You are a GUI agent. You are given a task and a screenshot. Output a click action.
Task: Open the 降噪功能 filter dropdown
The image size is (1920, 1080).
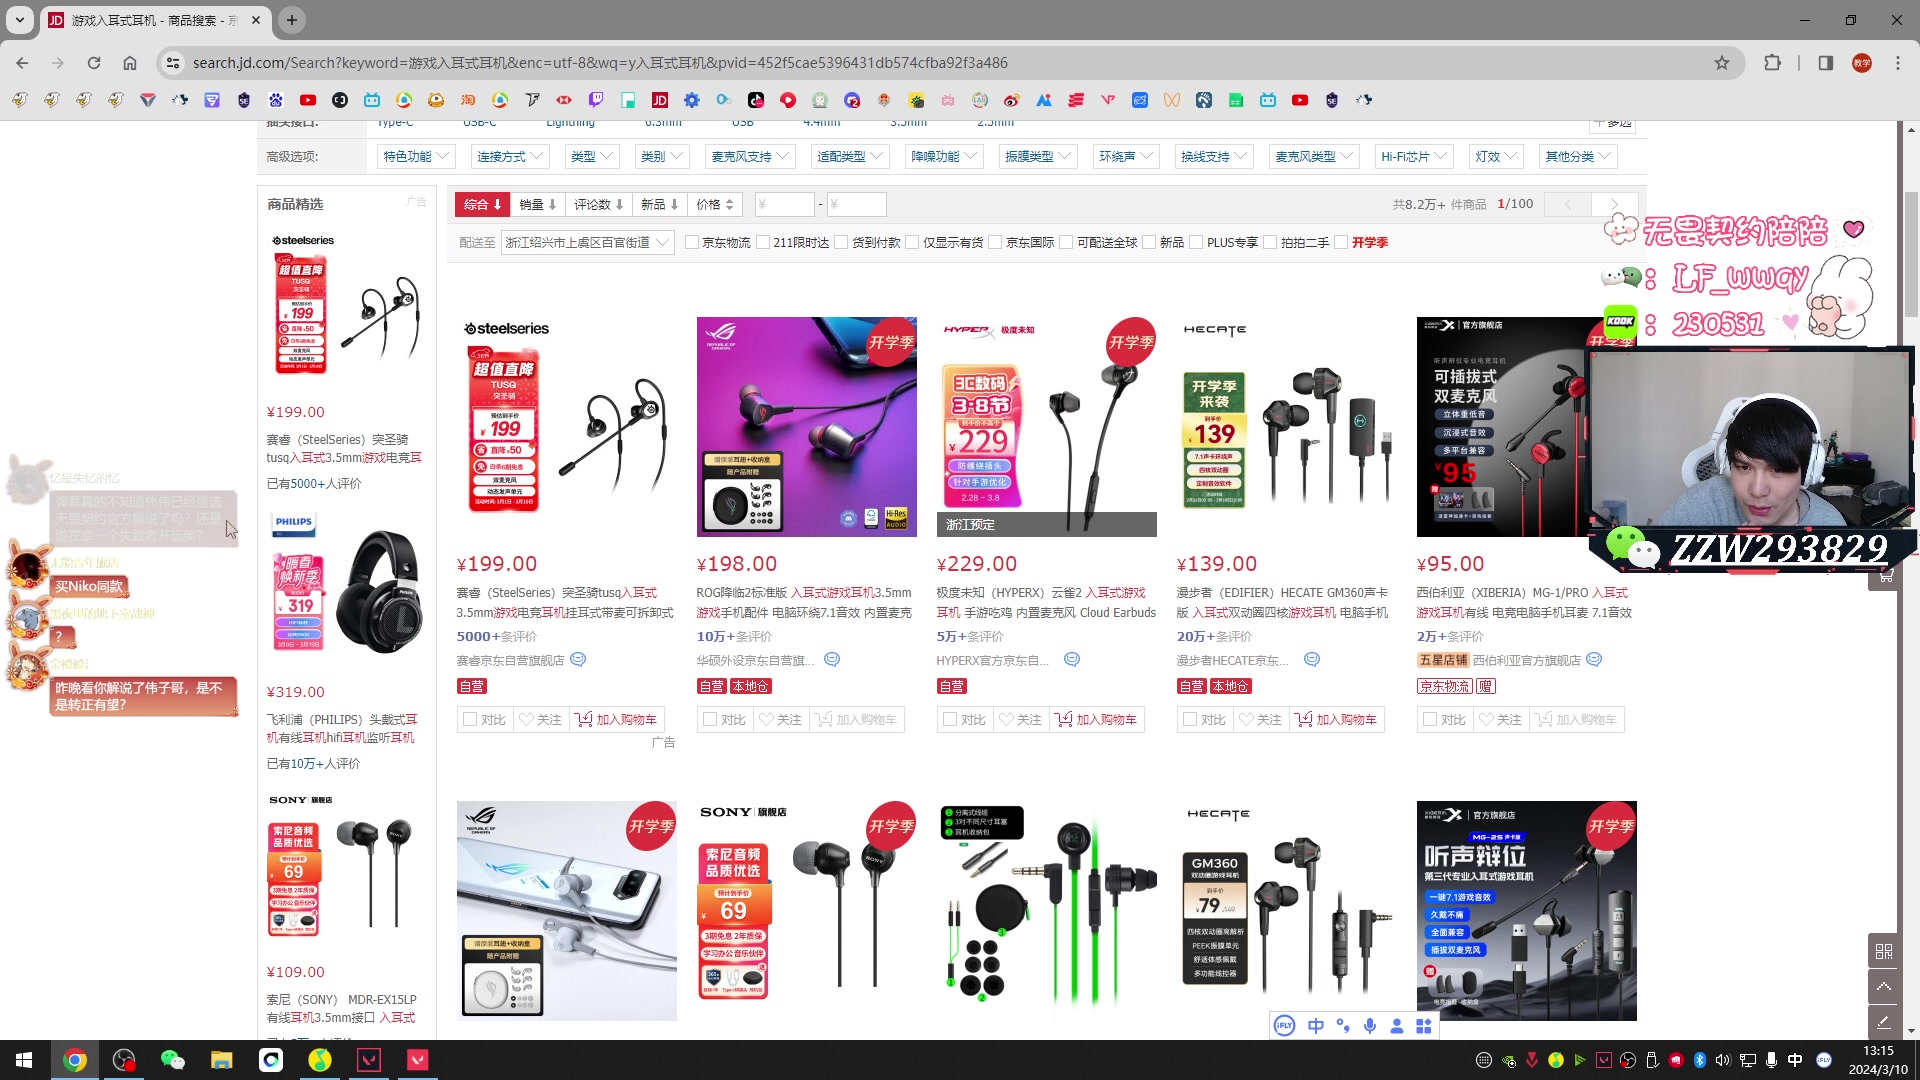point(943,157)
